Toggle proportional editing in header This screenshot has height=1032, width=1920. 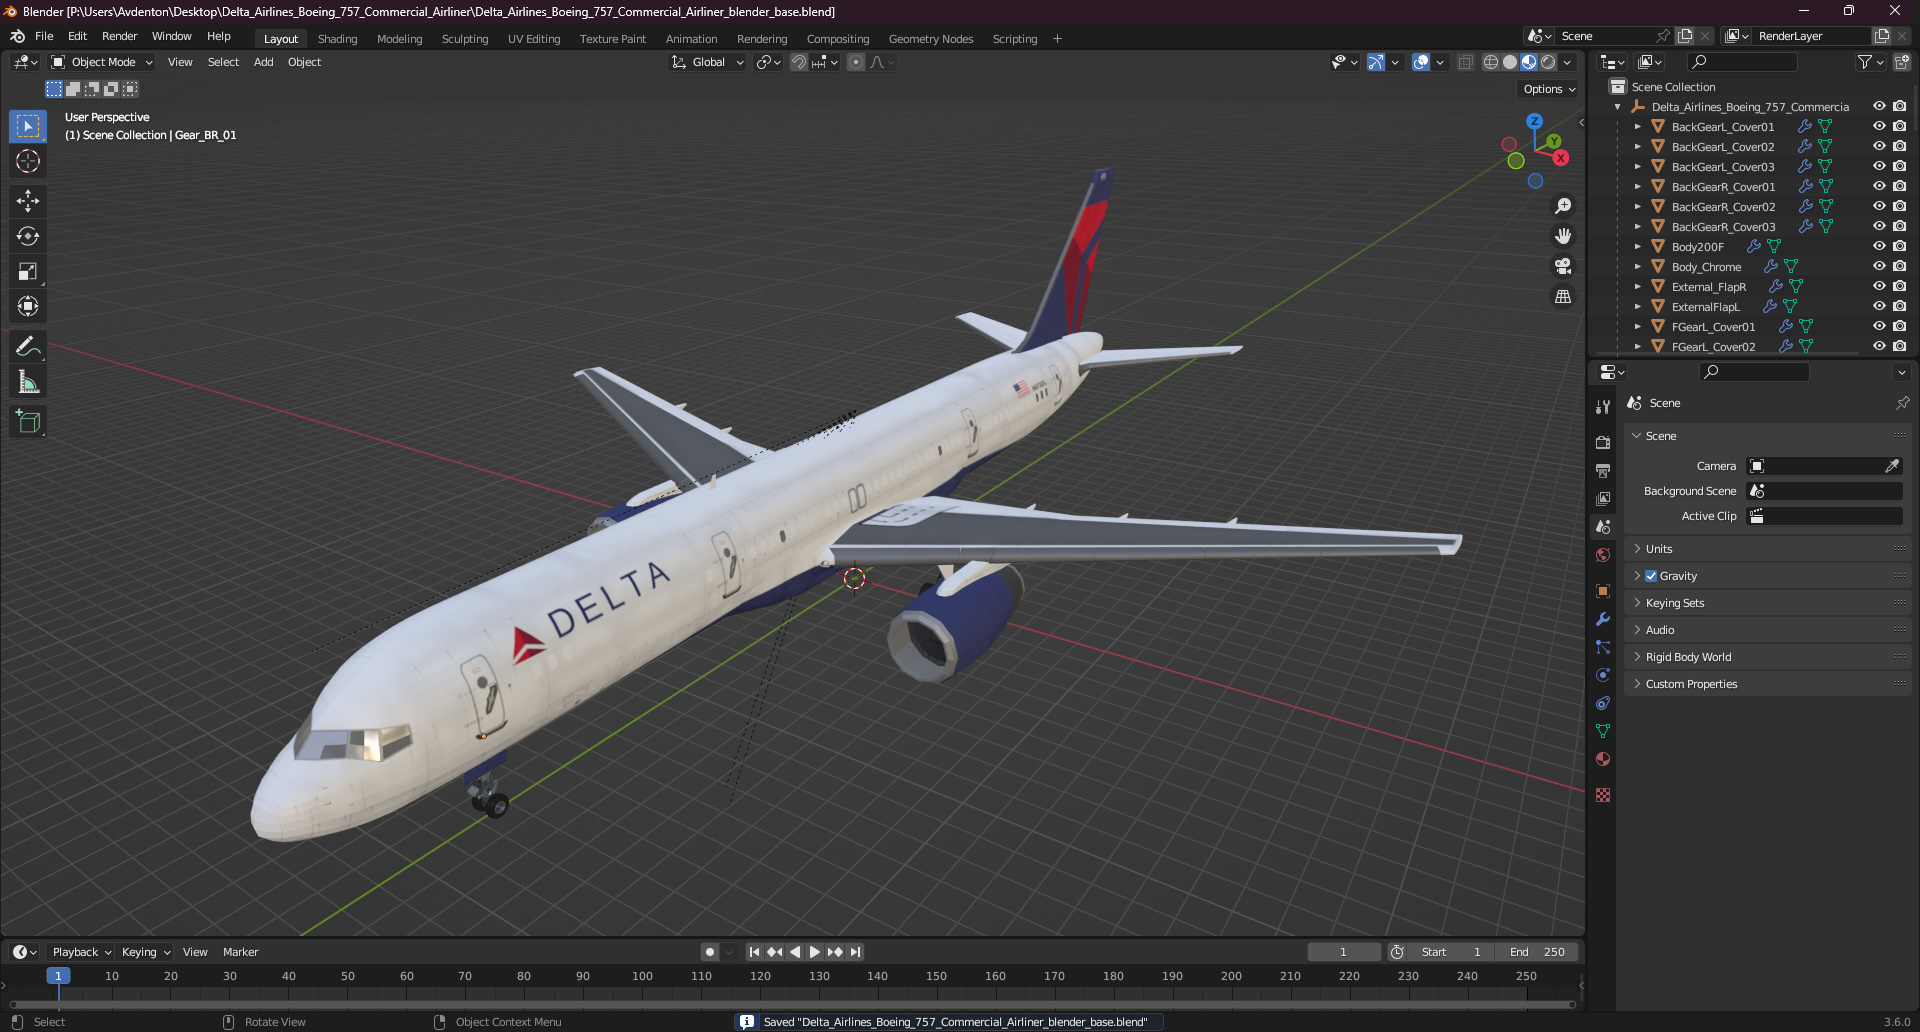(856, 62)
